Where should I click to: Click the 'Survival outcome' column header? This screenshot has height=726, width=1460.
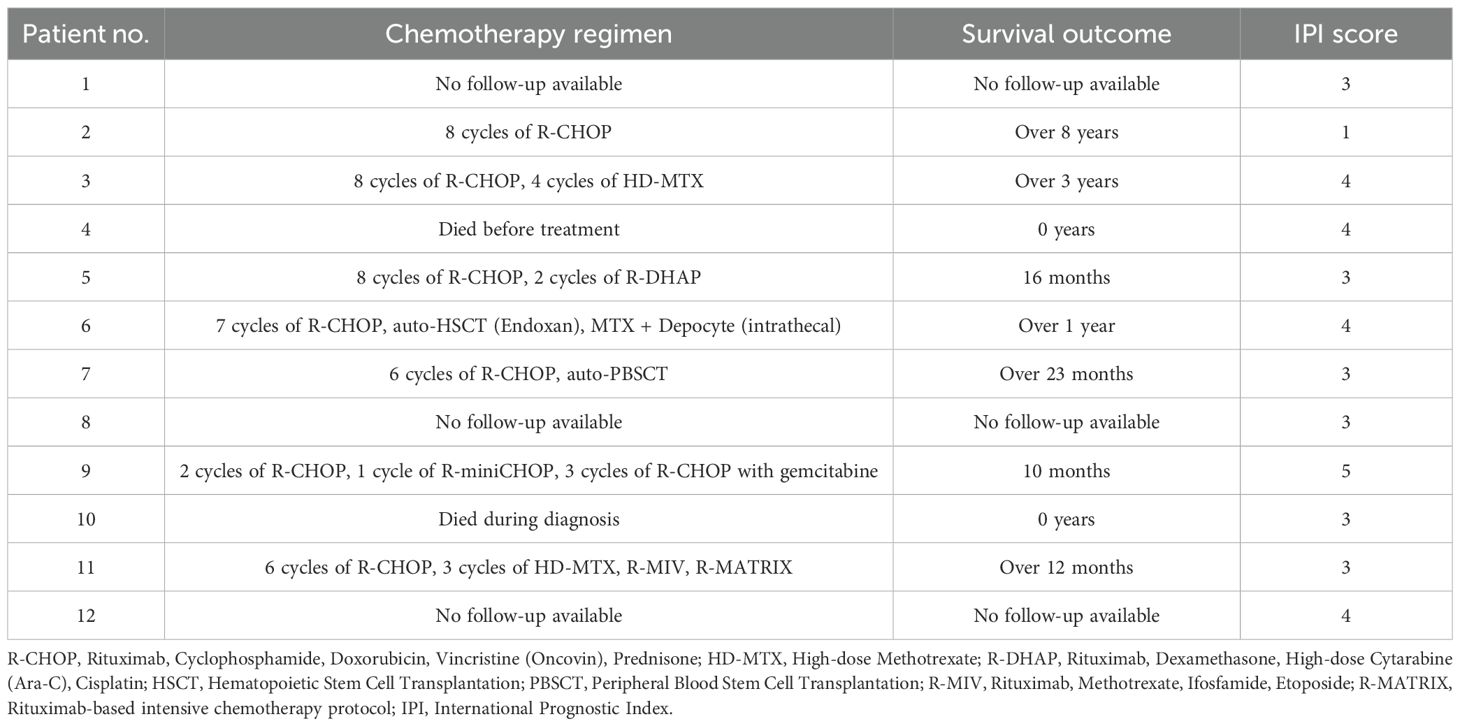[x=1066, y=34]
